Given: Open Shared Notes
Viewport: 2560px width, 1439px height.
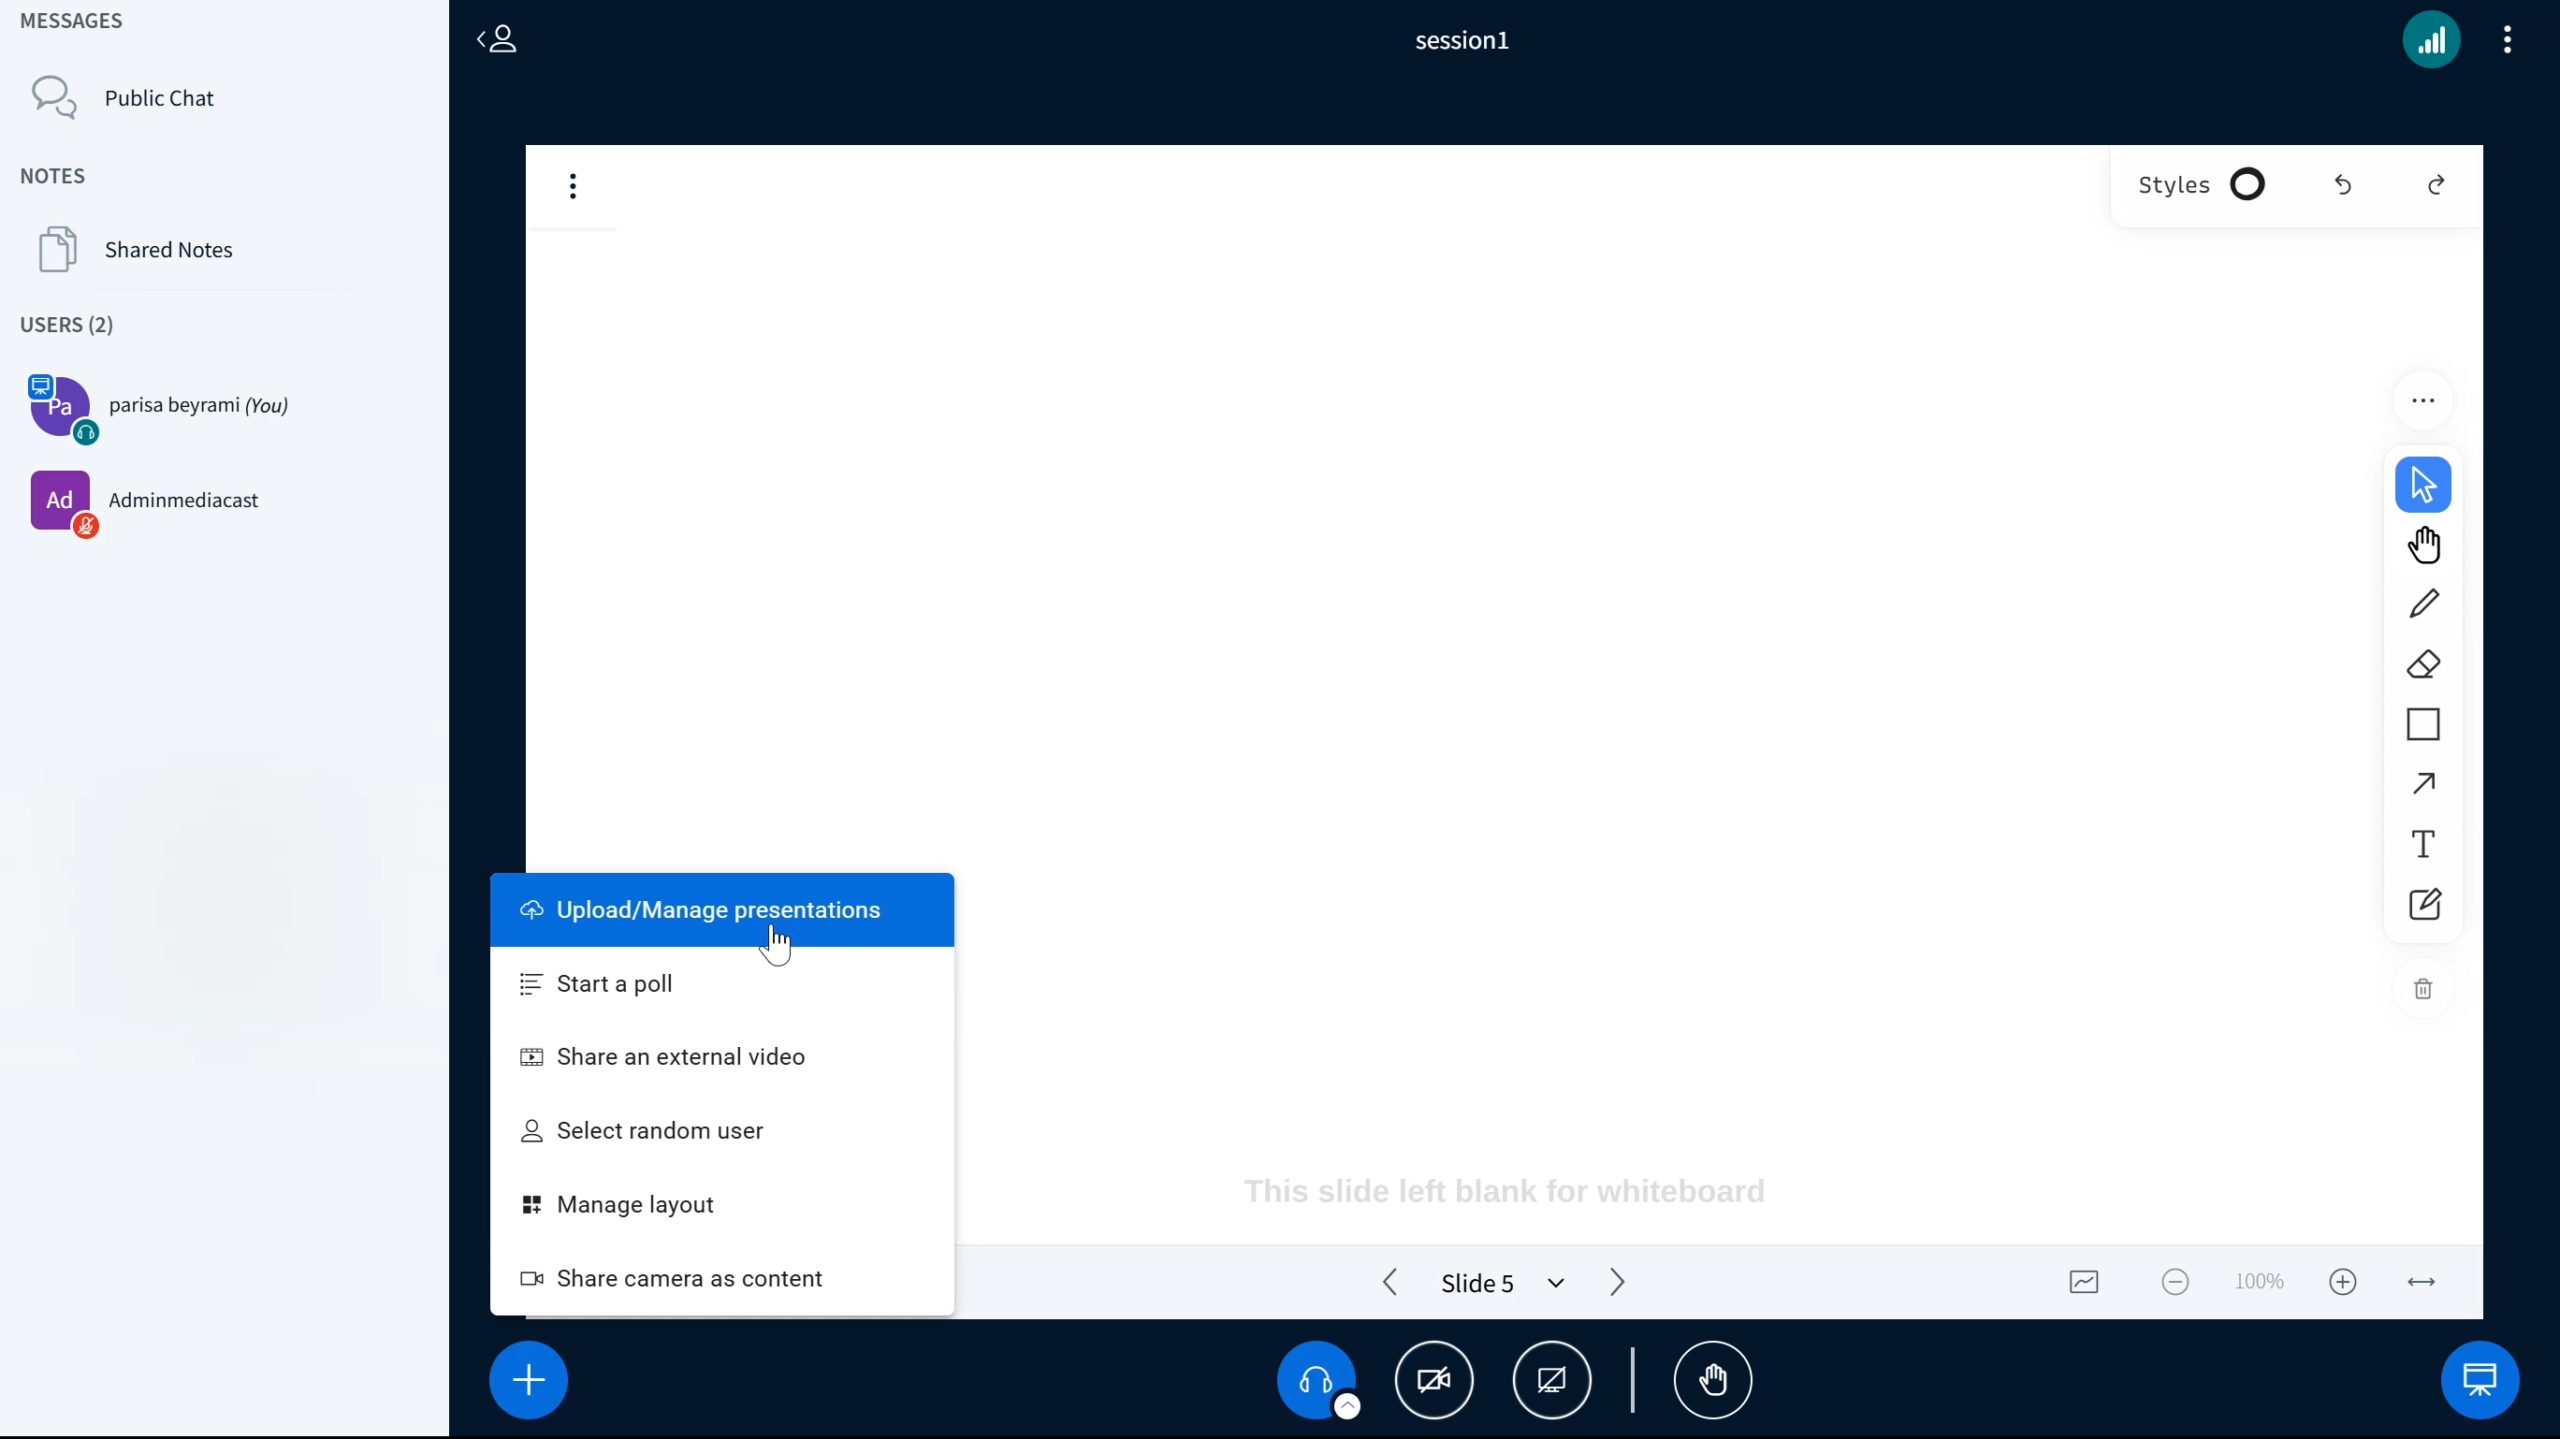Looking at the screenshot, I should tap(168, 250).
